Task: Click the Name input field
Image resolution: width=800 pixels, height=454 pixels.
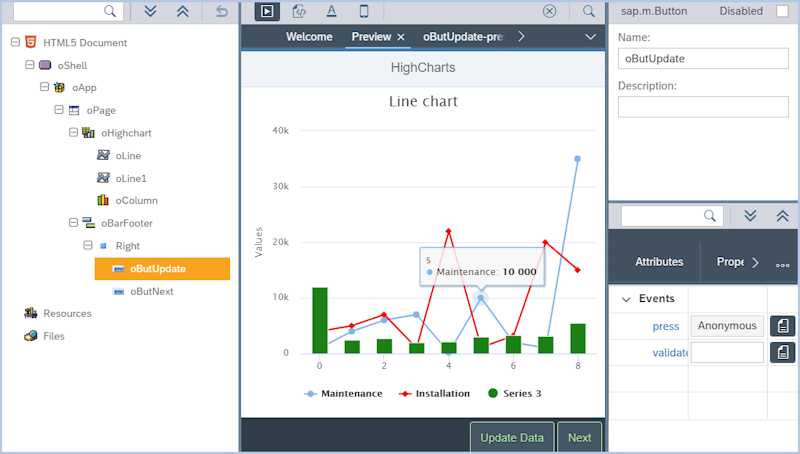Action: [x=703, y=59]
